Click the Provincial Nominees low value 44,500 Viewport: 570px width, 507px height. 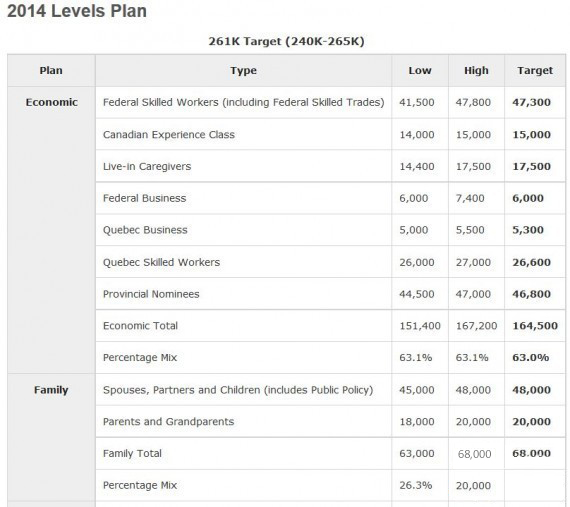417,294
